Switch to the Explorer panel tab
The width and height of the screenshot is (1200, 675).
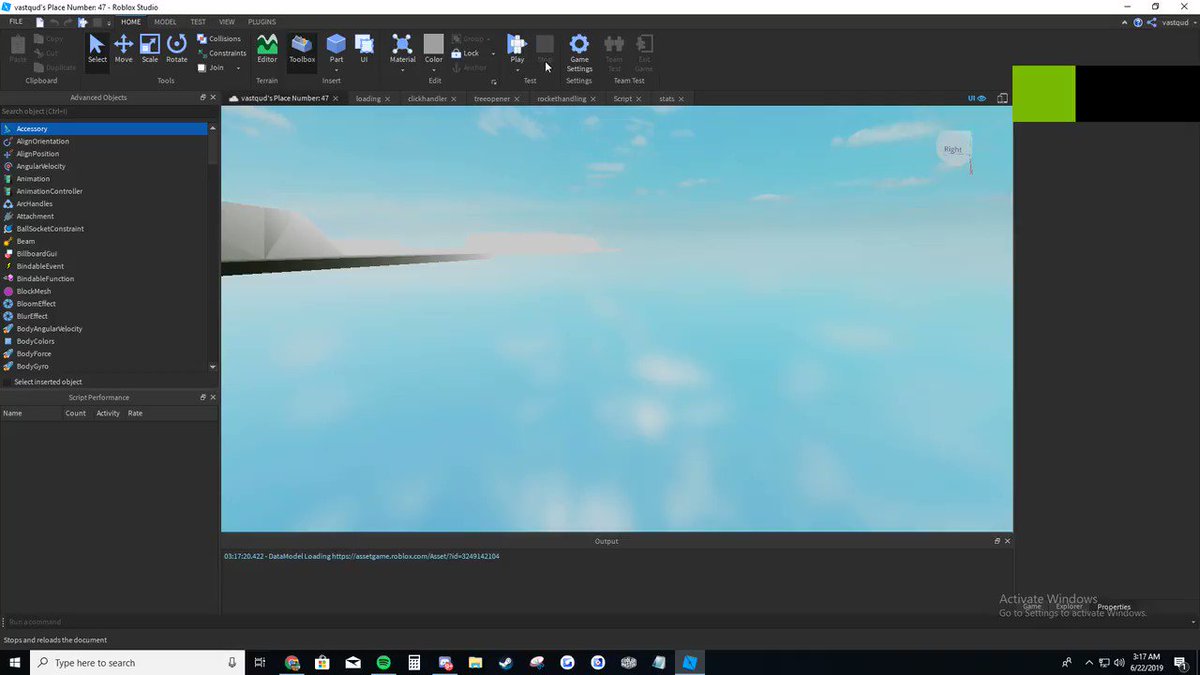tap(1069, 606)
